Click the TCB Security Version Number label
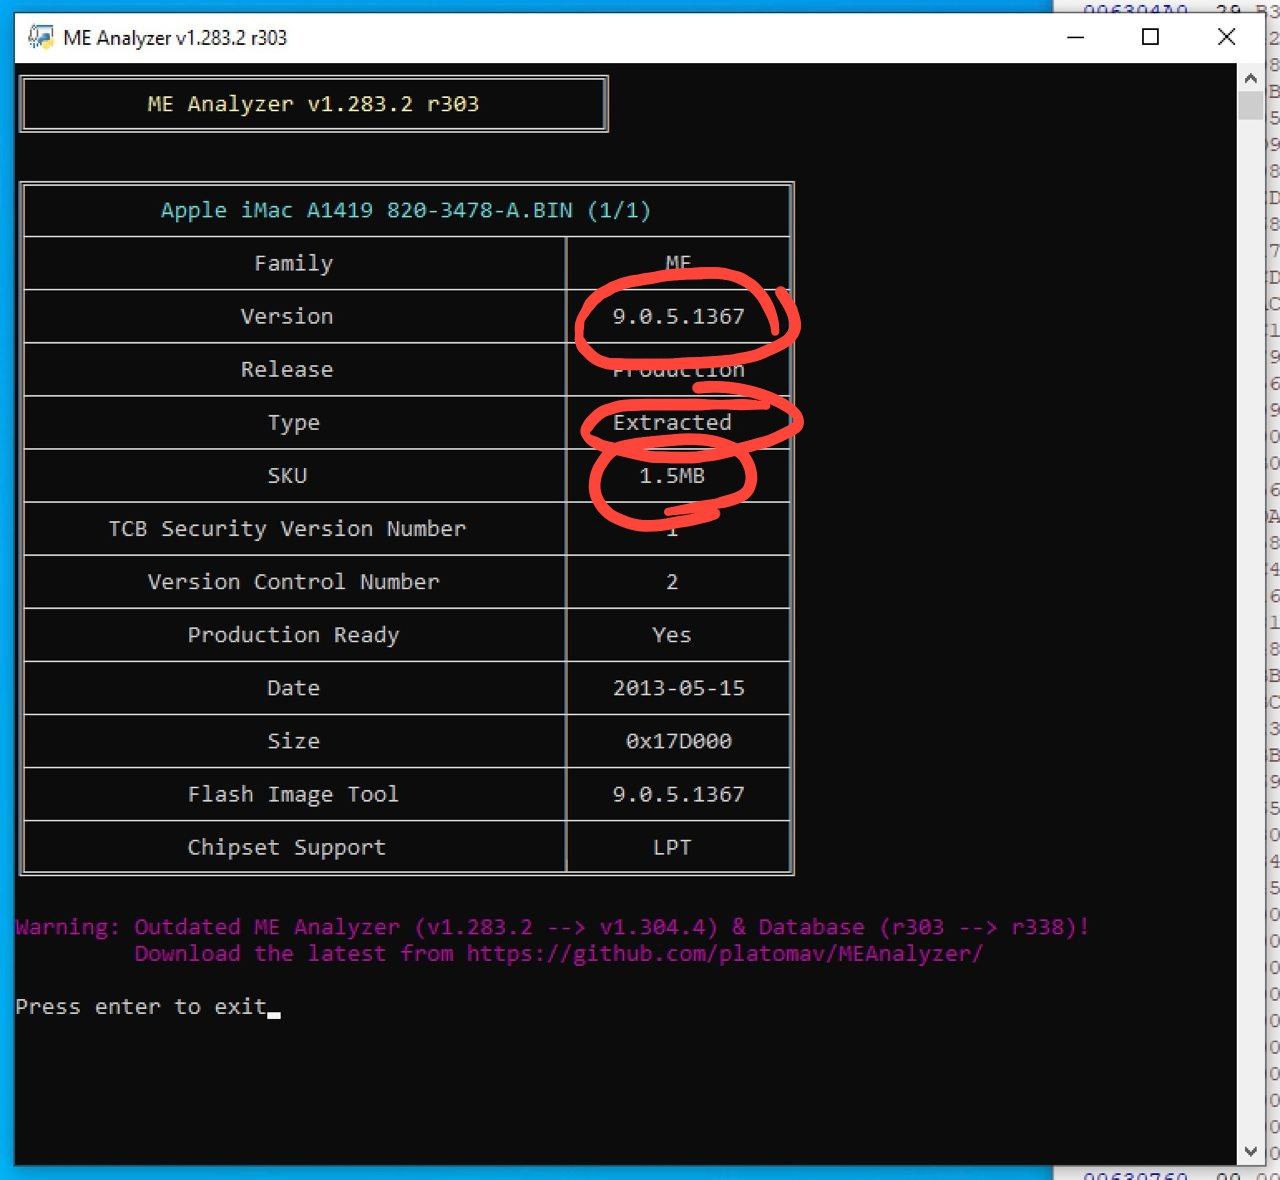Viewport: 1280px width, 1180px height. point(287,529)
